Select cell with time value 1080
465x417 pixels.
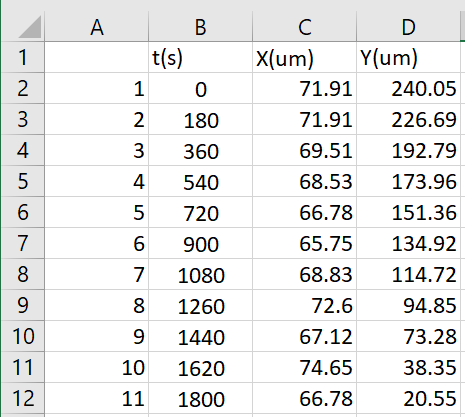200,274
